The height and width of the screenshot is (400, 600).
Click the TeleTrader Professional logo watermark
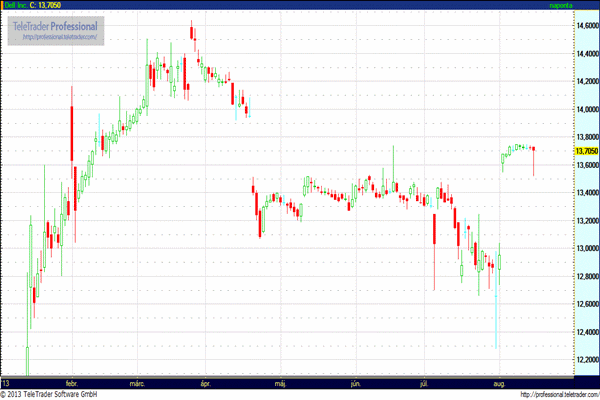click(55, 25)
